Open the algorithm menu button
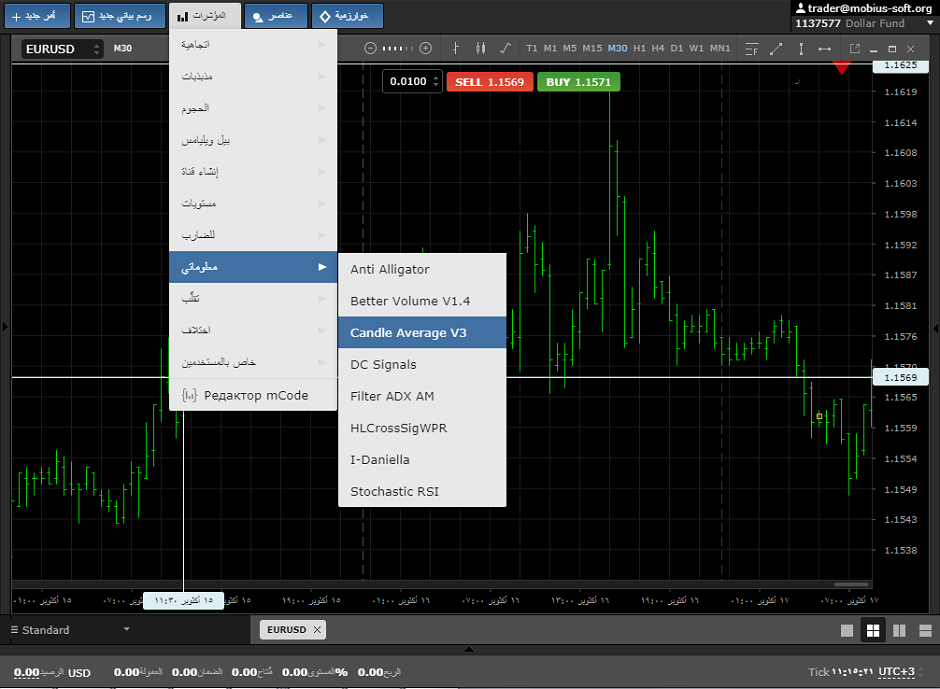Image resolution: width=940 pixels, height=689 pixels. (x=347, y=16)
